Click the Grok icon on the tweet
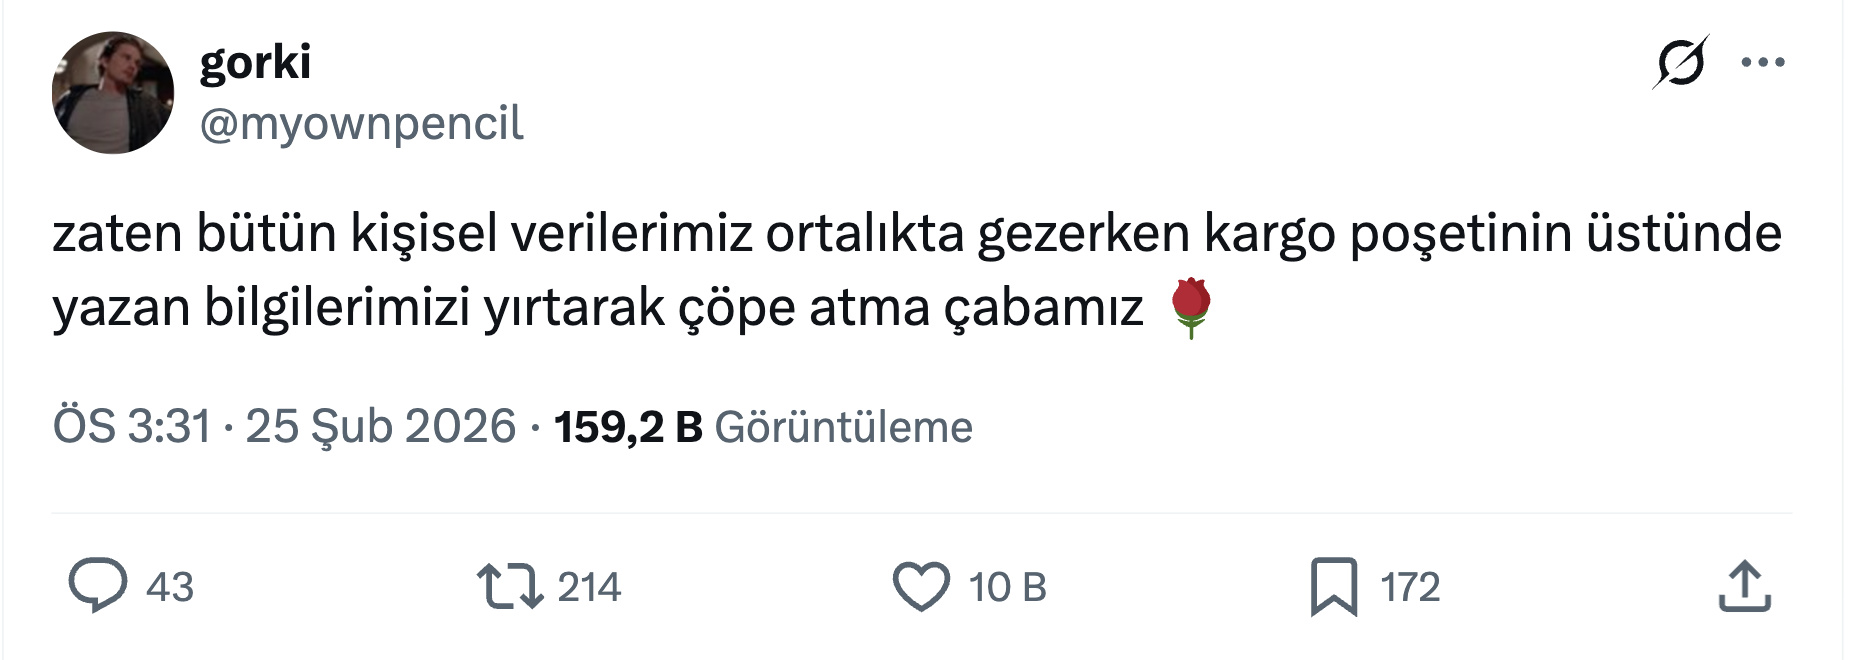The image size is (1850, 660). click(x=1680, y=62)
